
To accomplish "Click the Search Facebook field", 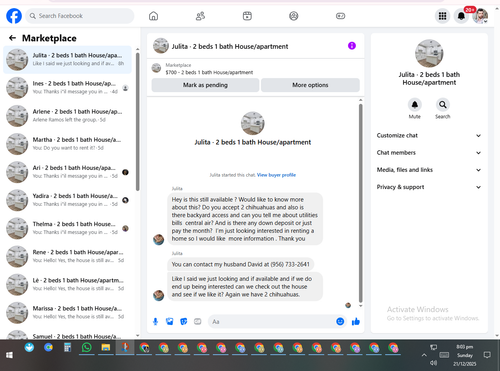I will click(80, 16).
